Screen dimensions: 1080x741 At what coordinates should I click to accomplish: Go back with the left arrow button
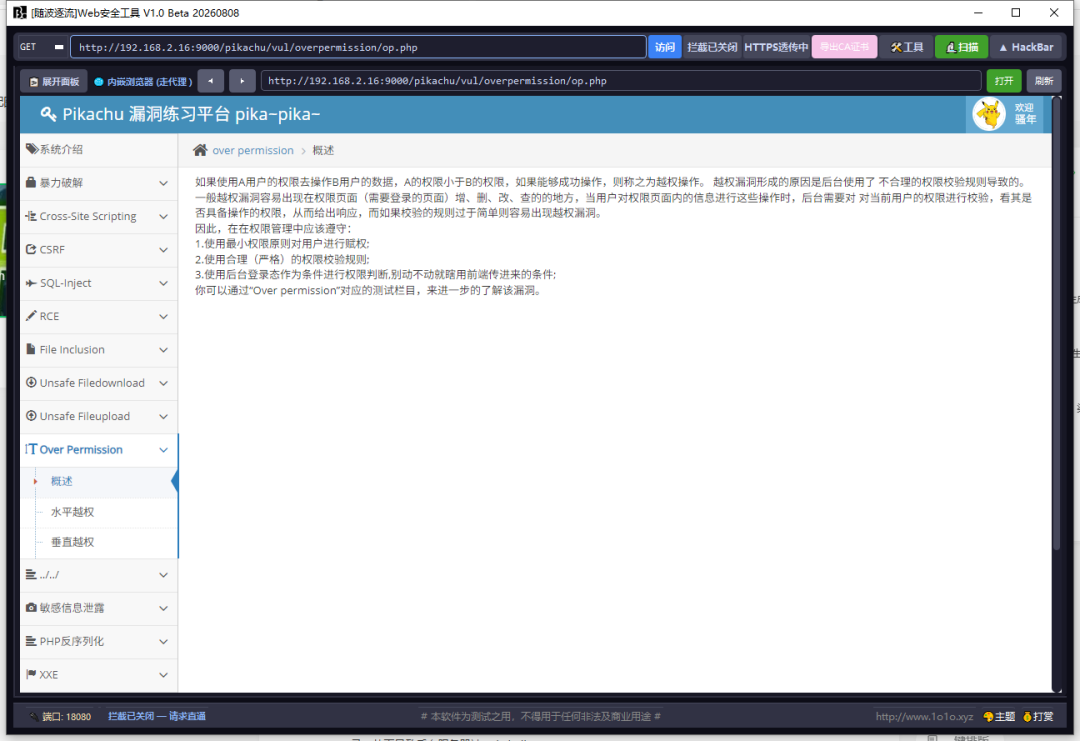tap(211, 81)
